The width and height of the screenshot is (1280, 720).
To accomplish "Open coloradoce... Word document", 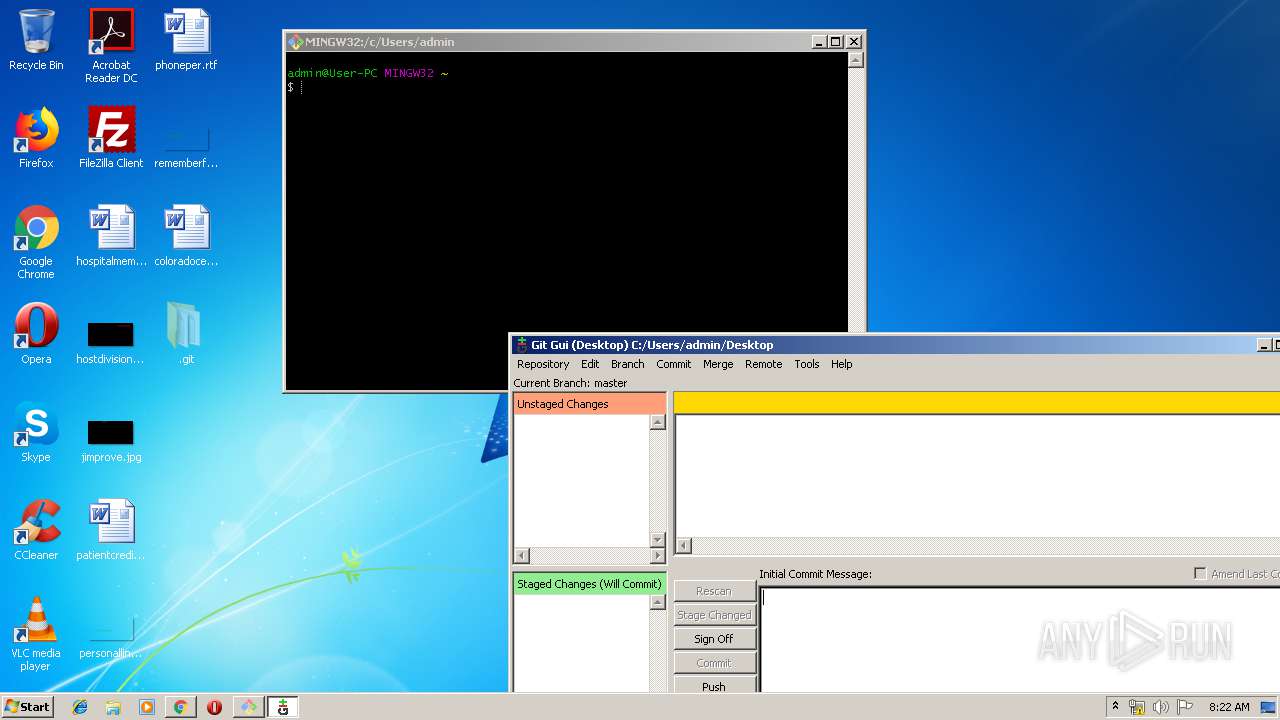I will 186,236.
